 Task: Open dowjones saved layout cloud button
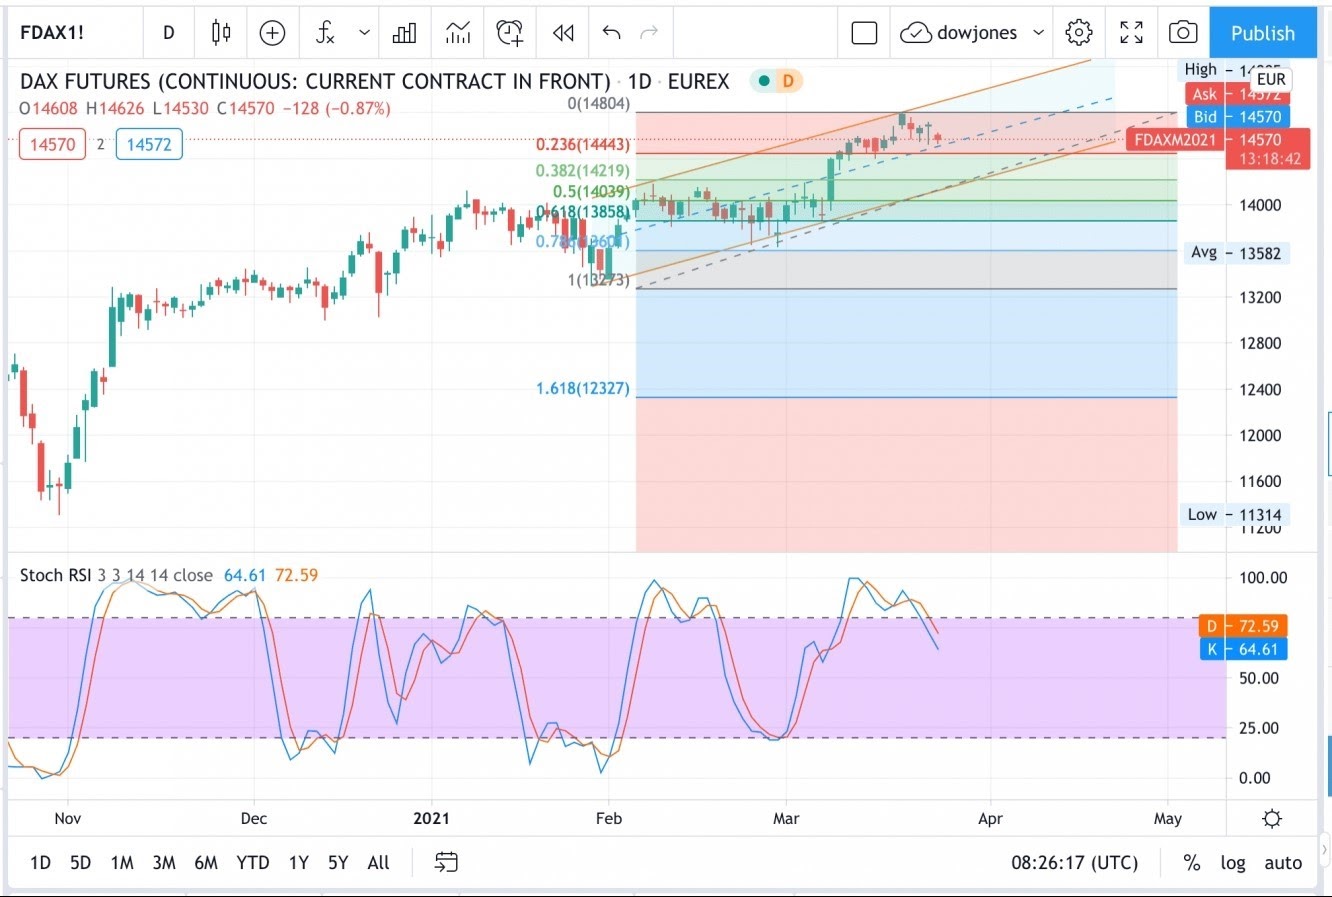point(958,33)
